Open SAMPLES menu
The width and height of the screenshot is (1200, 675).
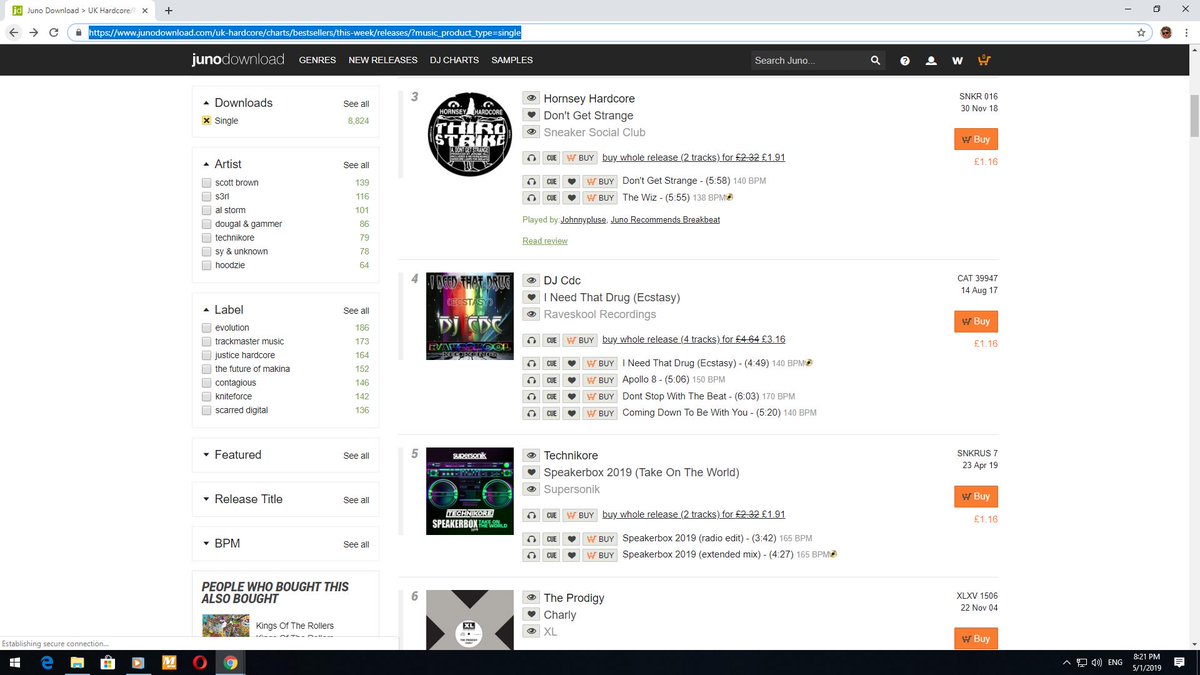click(512, 60)
